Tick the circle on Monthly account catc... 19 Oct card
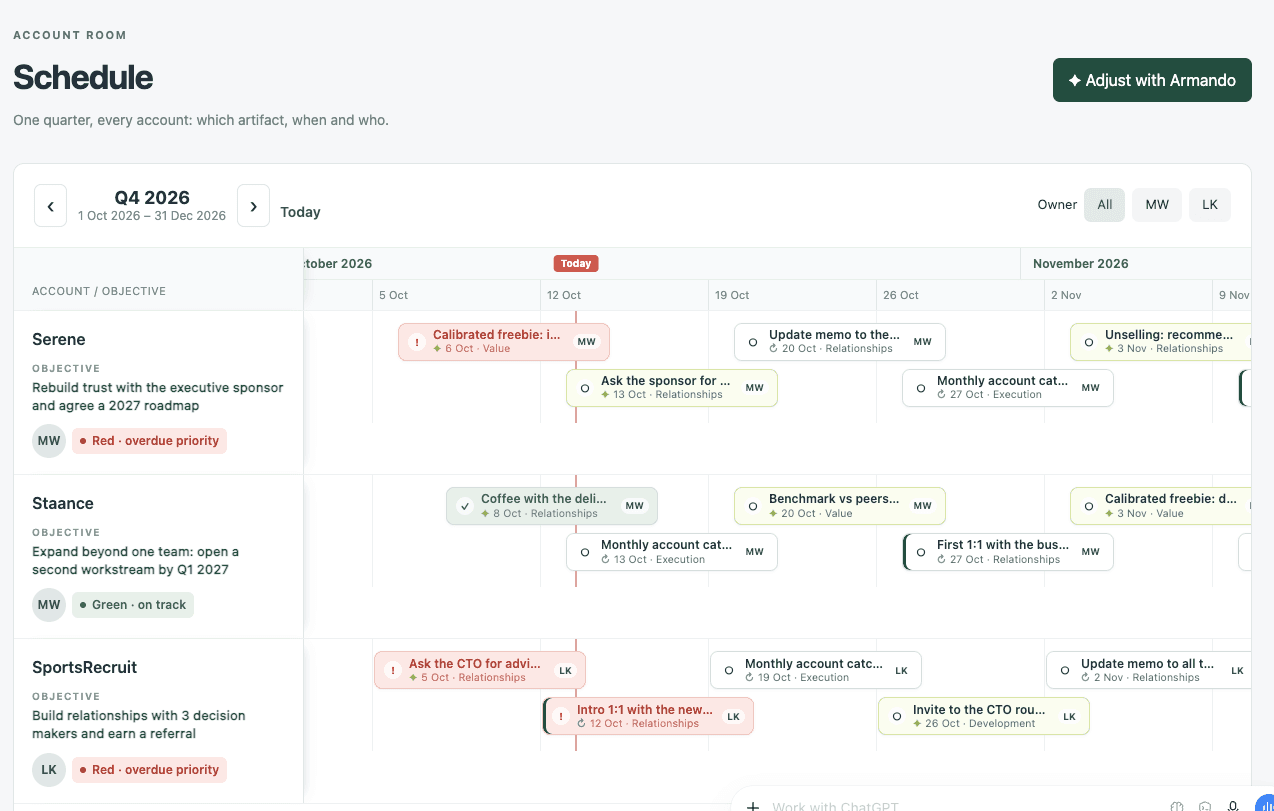 (x=729, y=670)
